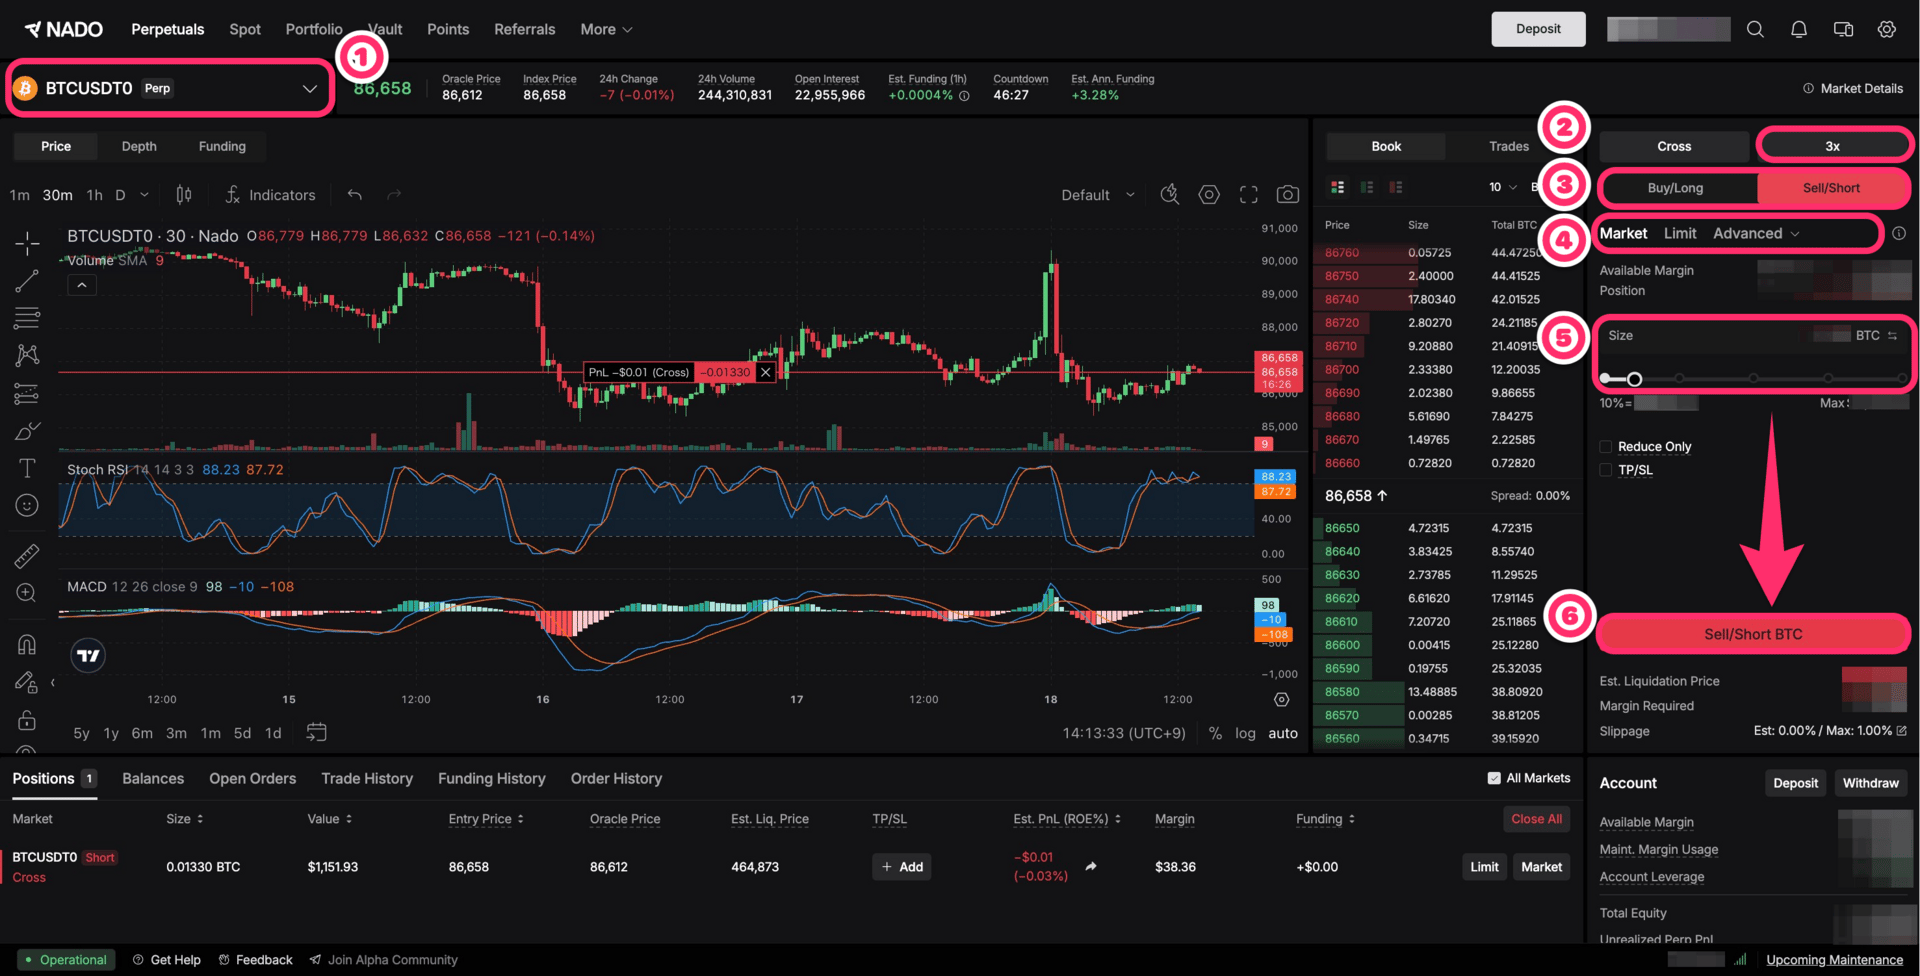Select the Limit order type tab

coord(1680,233)
